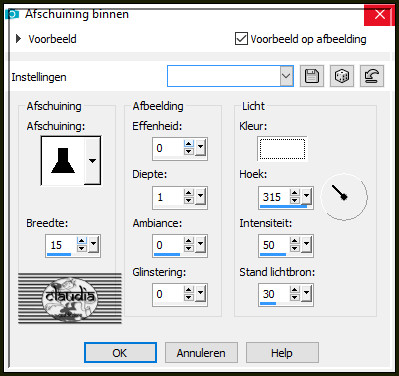Viewport: 399px width, 376px height.
Task: Decrease Stand lichtbron value with down spinner
Action: pyautogui.click(x=295, y=298)
